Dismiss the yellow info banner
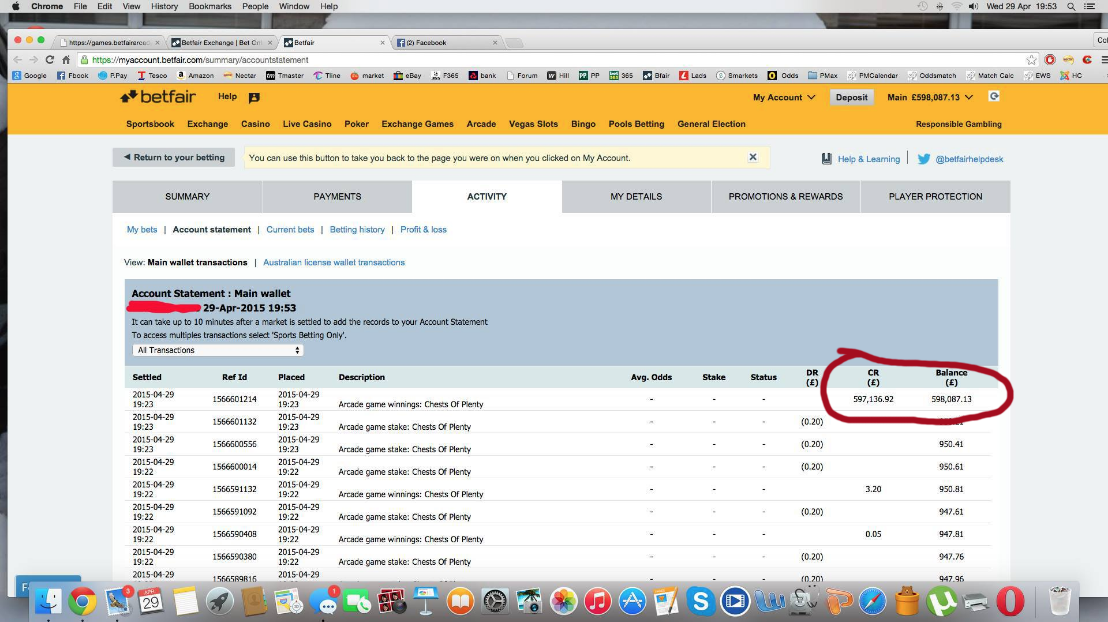 (x=753, y=158)
